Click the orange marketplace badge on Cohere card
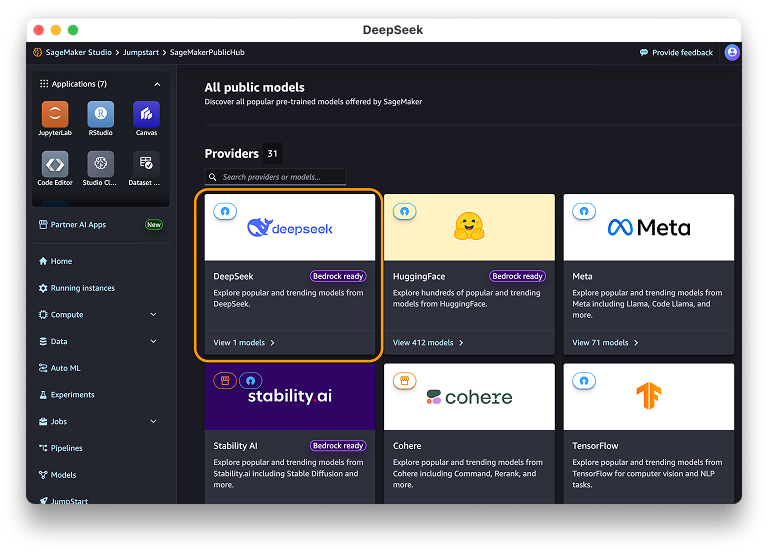768x552 pixels. pyautogui.click(x=405, y=381)
